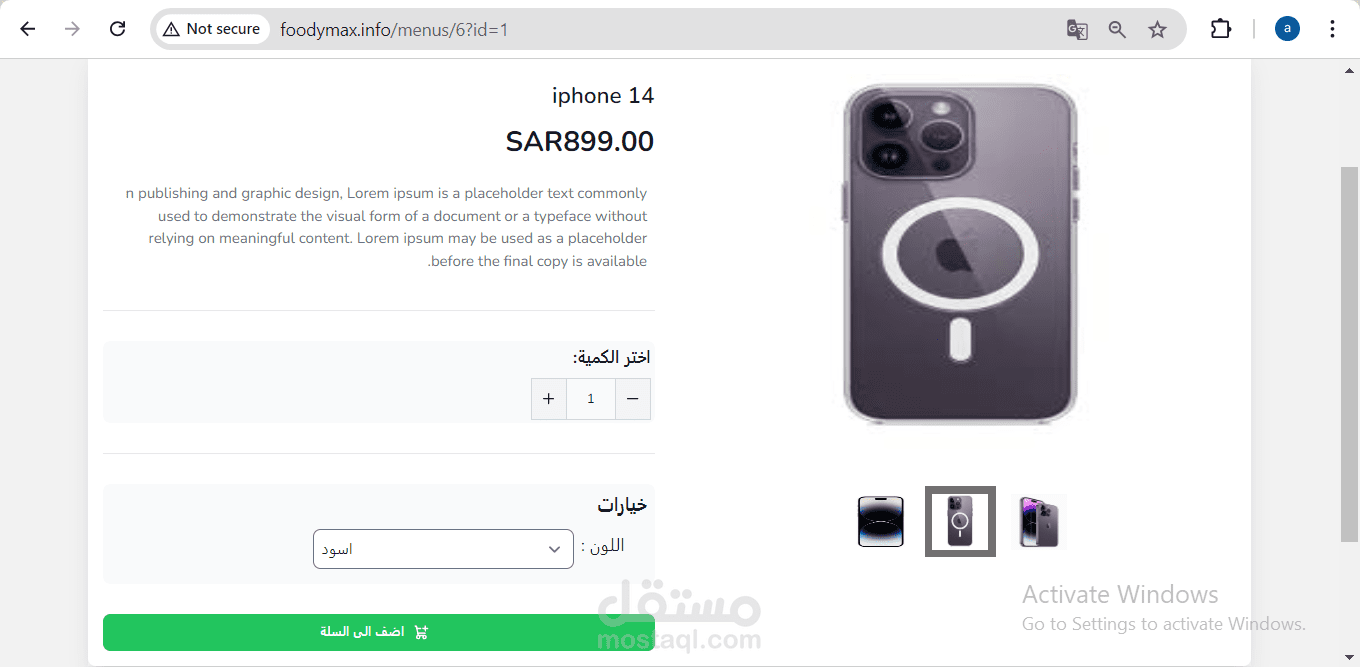Go back to the previous page
The height and width of the screenshot is (667, 1360).
(28, 29)
